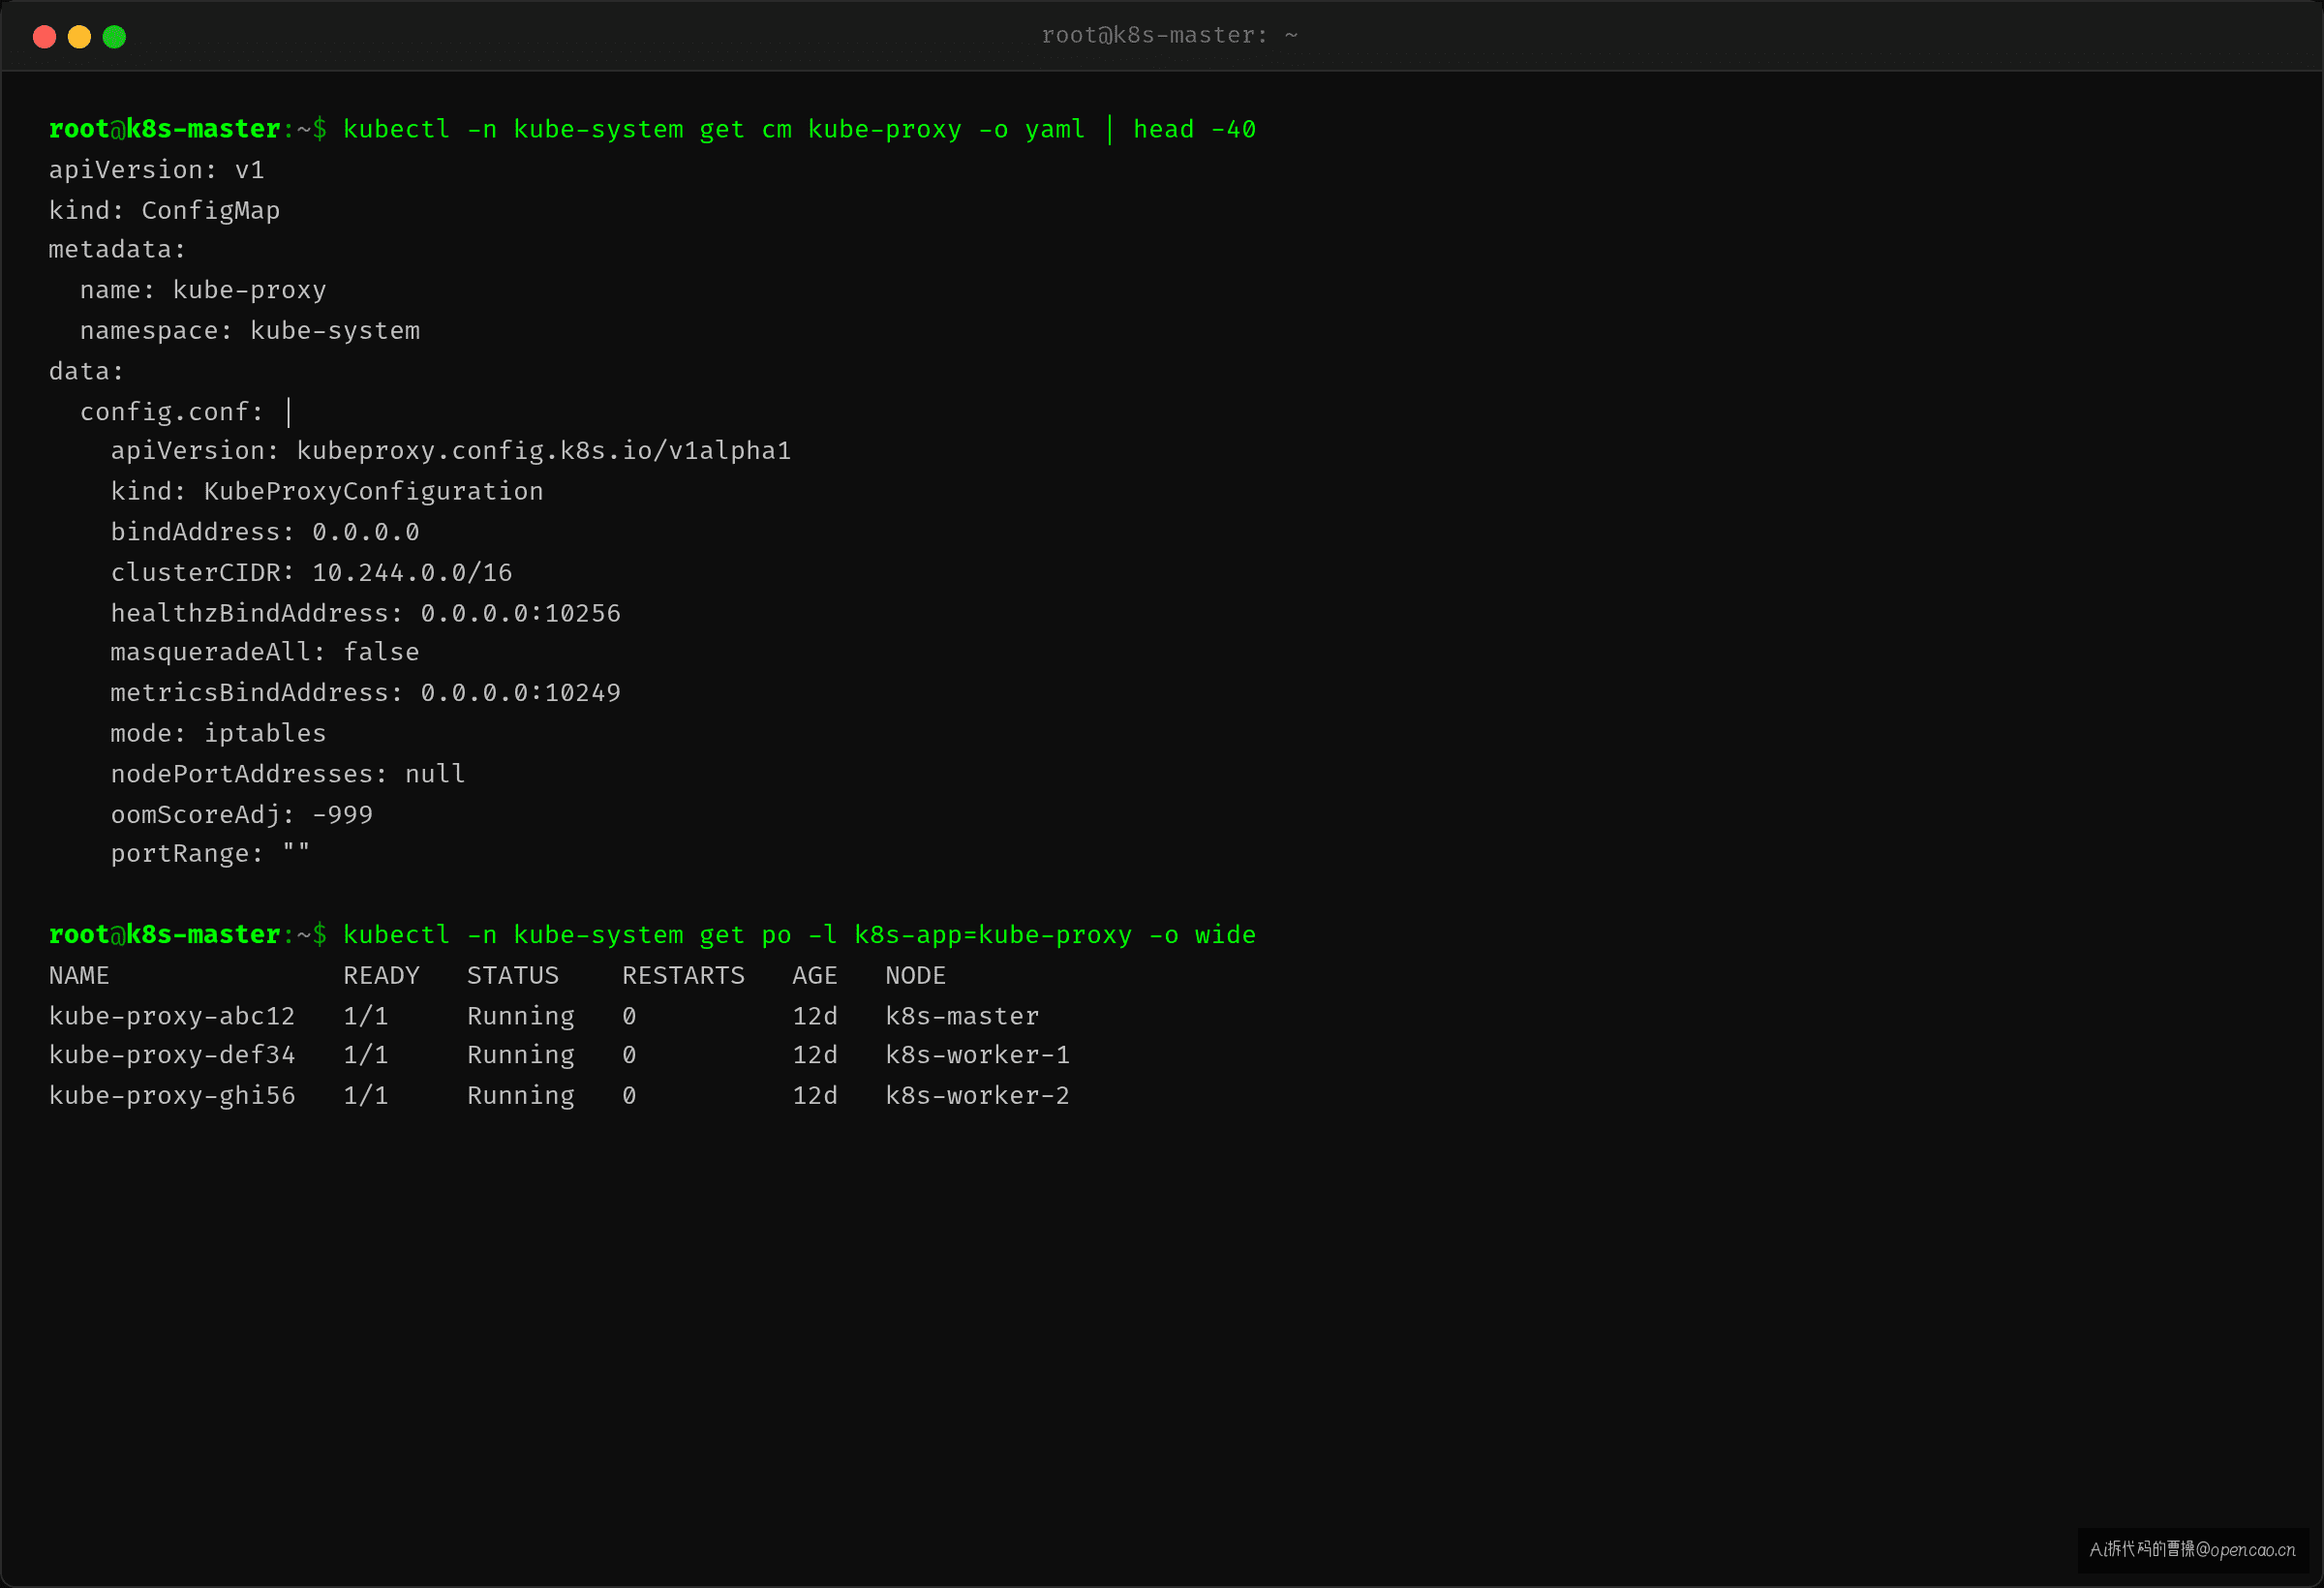
Task: Click the 'name: kube-proxy' line
Action: pyautogui.click(x=203, y=290)
